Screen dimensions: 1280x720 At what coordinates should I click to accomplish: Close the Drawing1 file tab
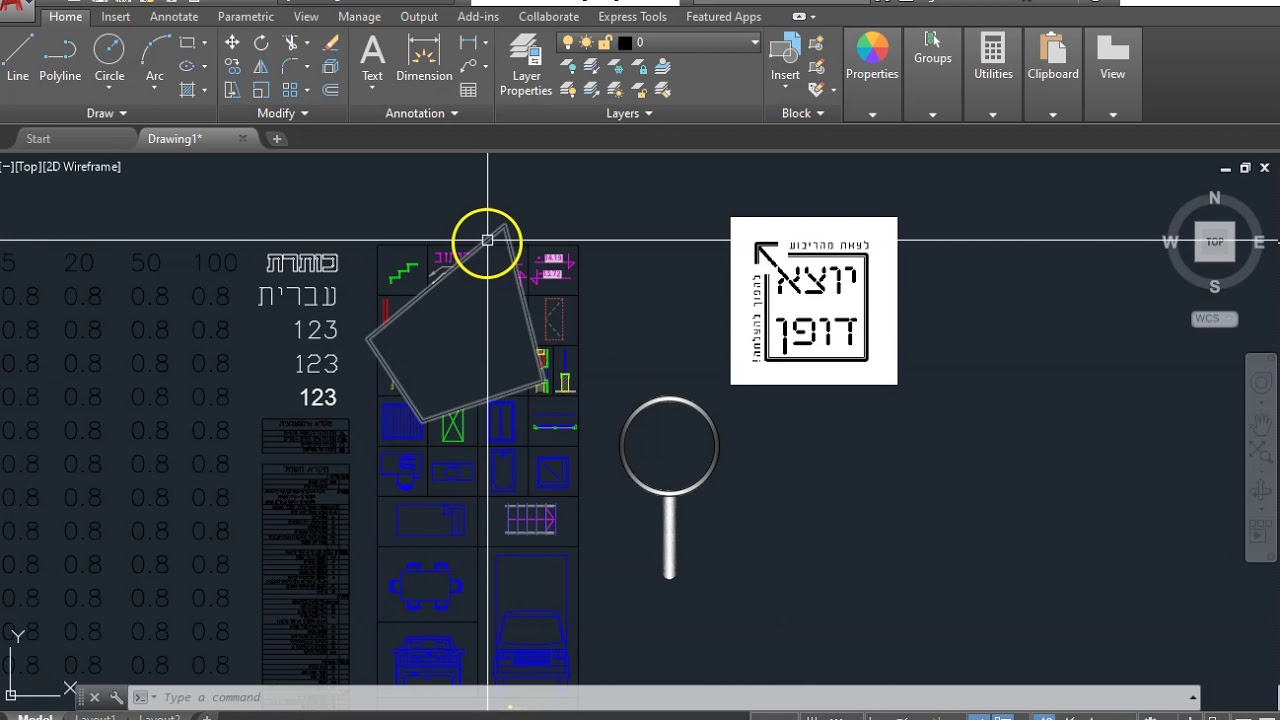(x=242, y=139)
